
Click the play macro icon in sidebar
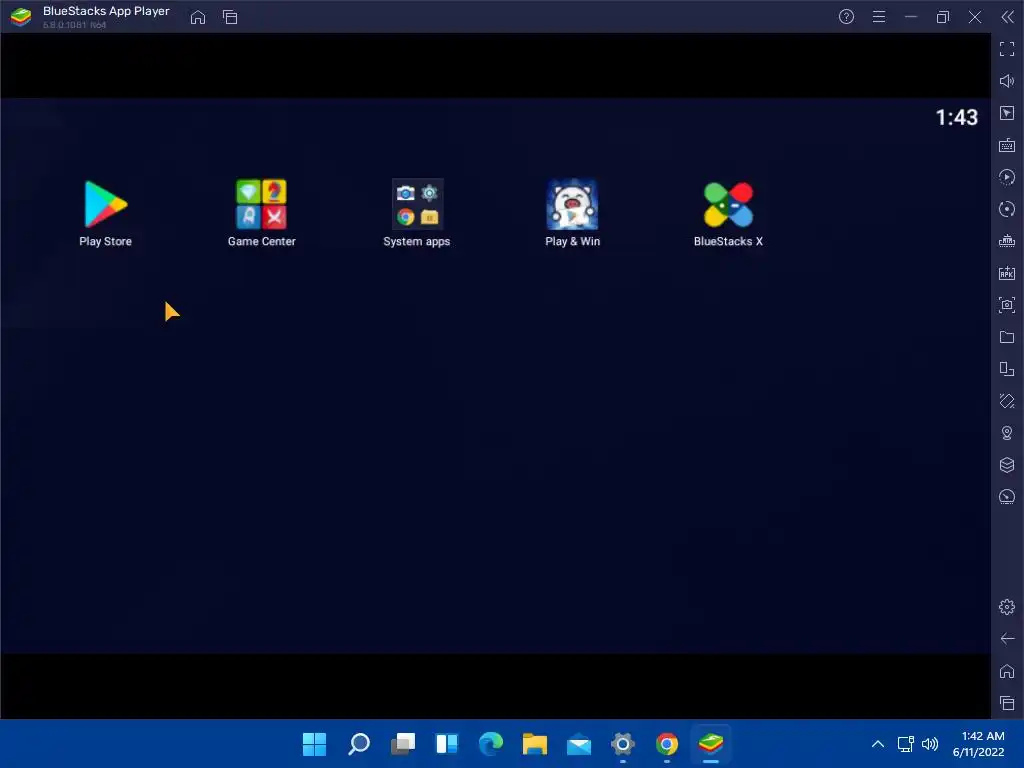coord(1007,177)
